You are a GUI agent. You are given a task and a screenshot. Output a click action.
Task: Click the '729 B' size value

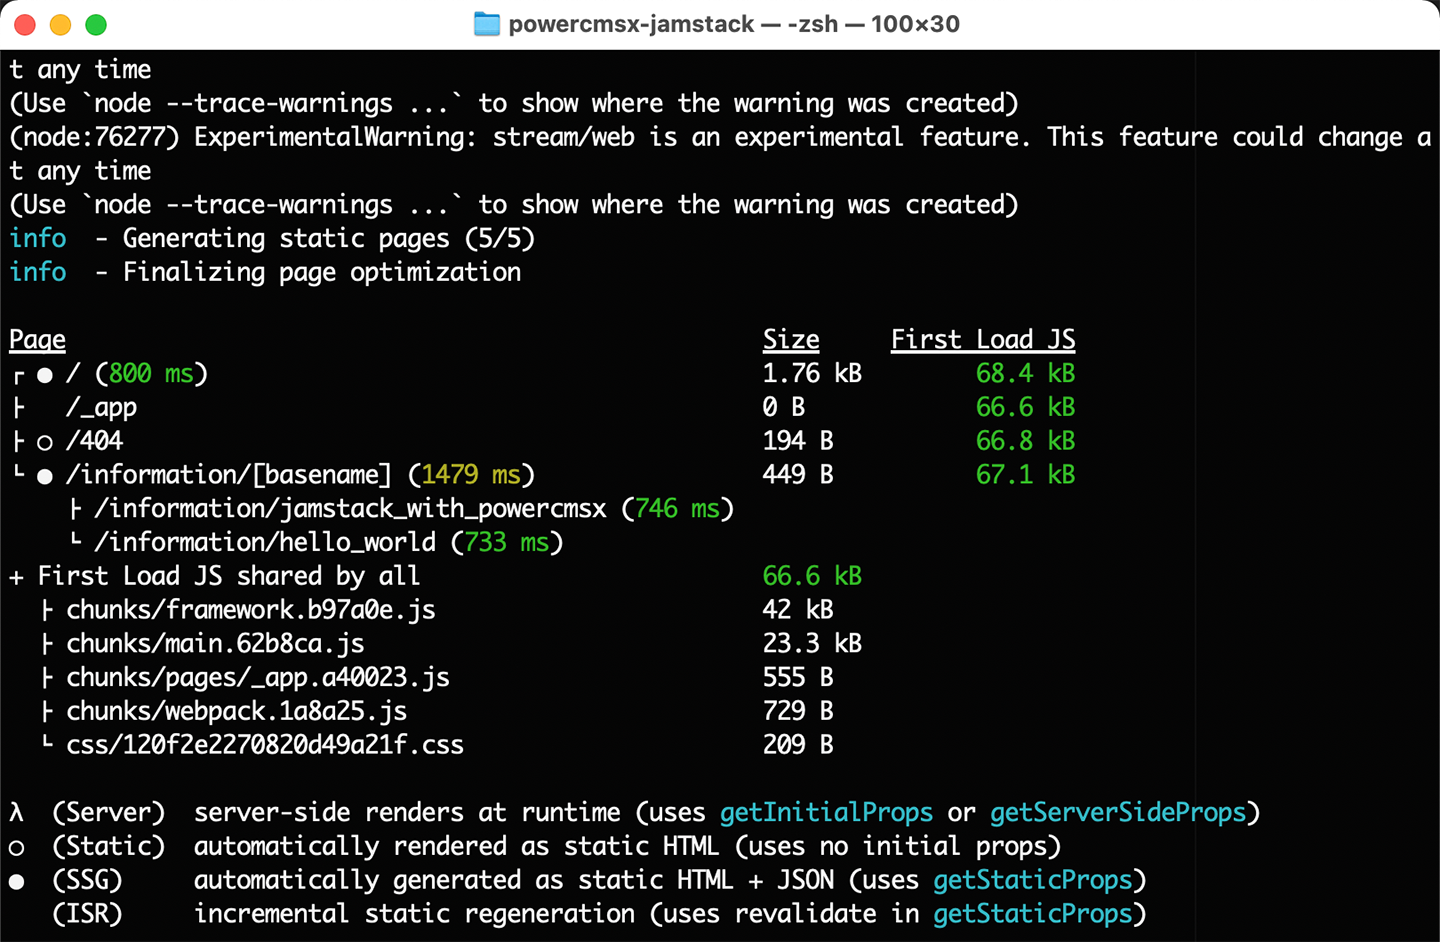pos(798,711)
